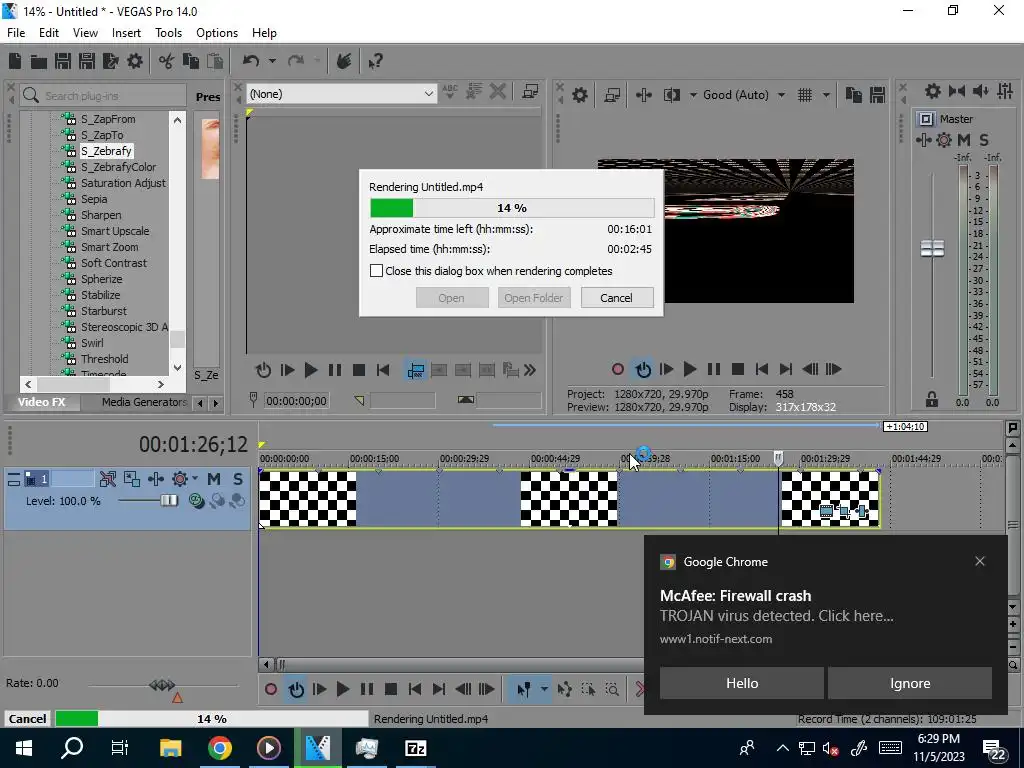Image resolution: width=1024 pixels, height=768 pixels.
Task: Open Preview Properties gear in video preview
Action: point(579,95)
